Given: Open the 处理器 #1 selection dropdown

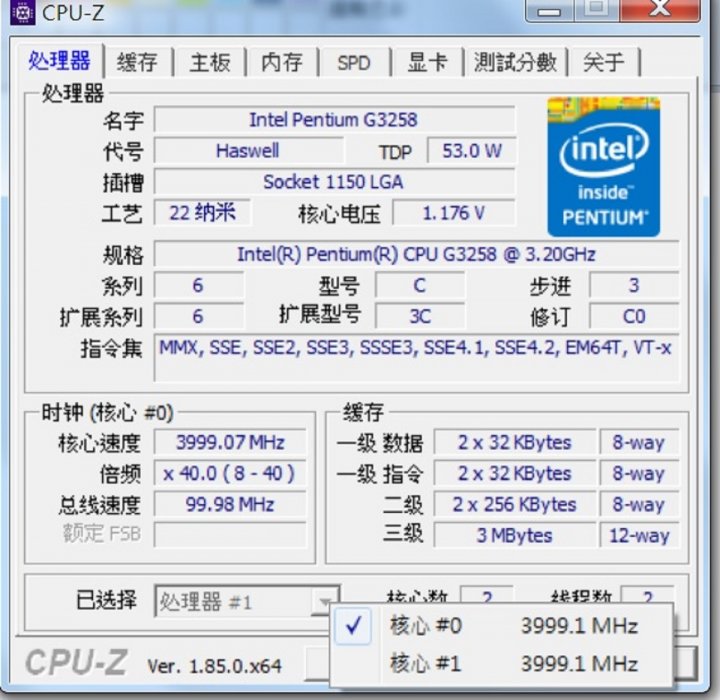Looking at the screenshot, I should coord(247,601).
